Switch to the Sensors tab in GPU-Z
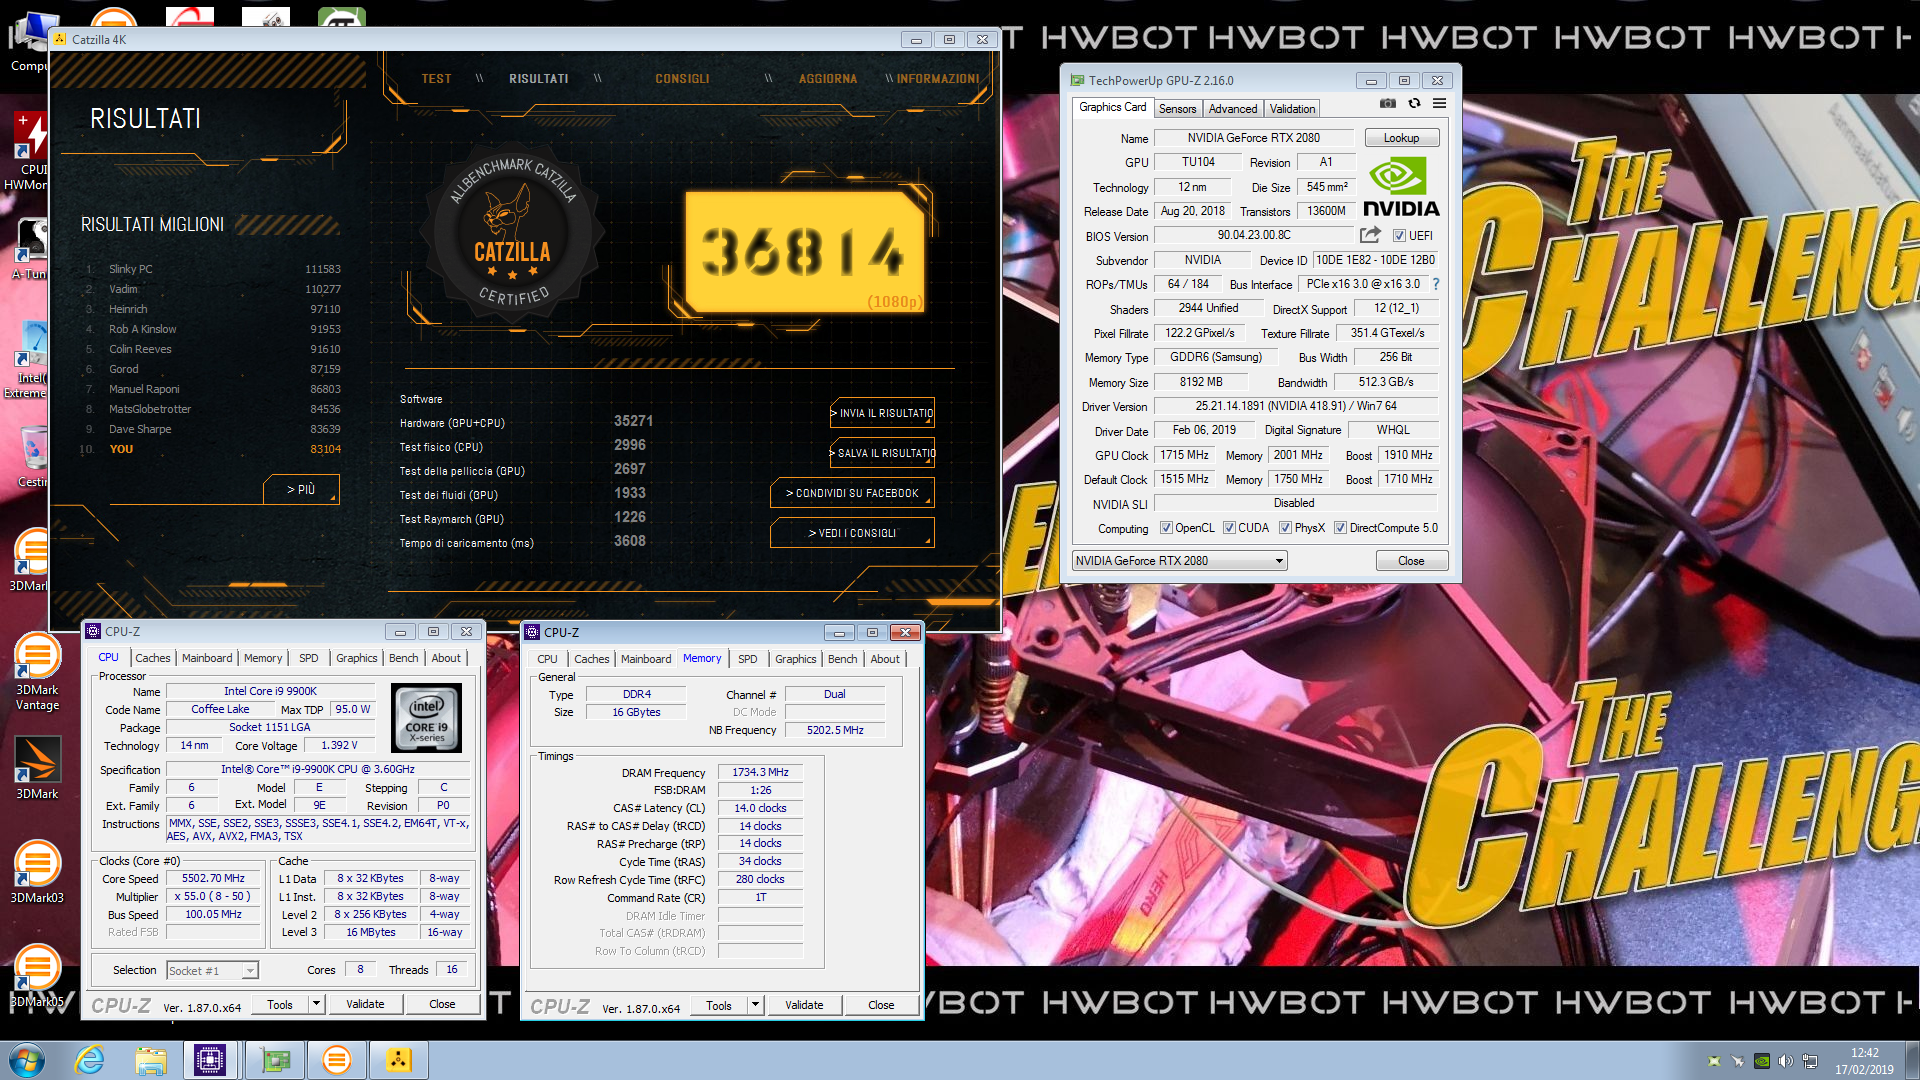The height and width of the screenshot is (1080, 1920). 1177,109
